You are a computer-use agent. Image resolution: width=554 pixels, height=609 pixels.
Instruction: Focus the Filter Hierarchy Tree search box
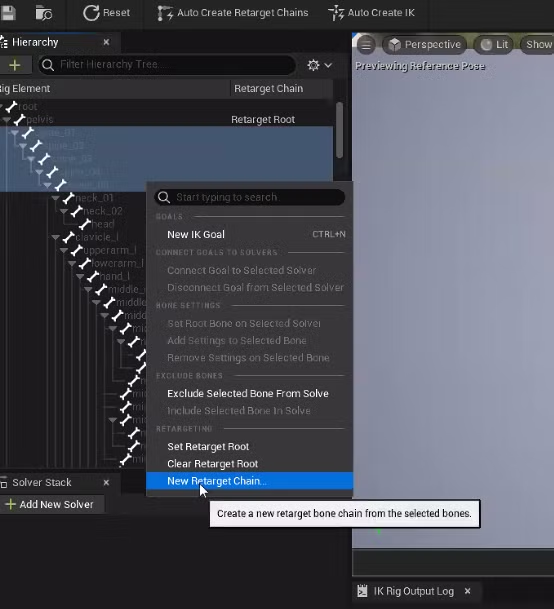point(167,64)
